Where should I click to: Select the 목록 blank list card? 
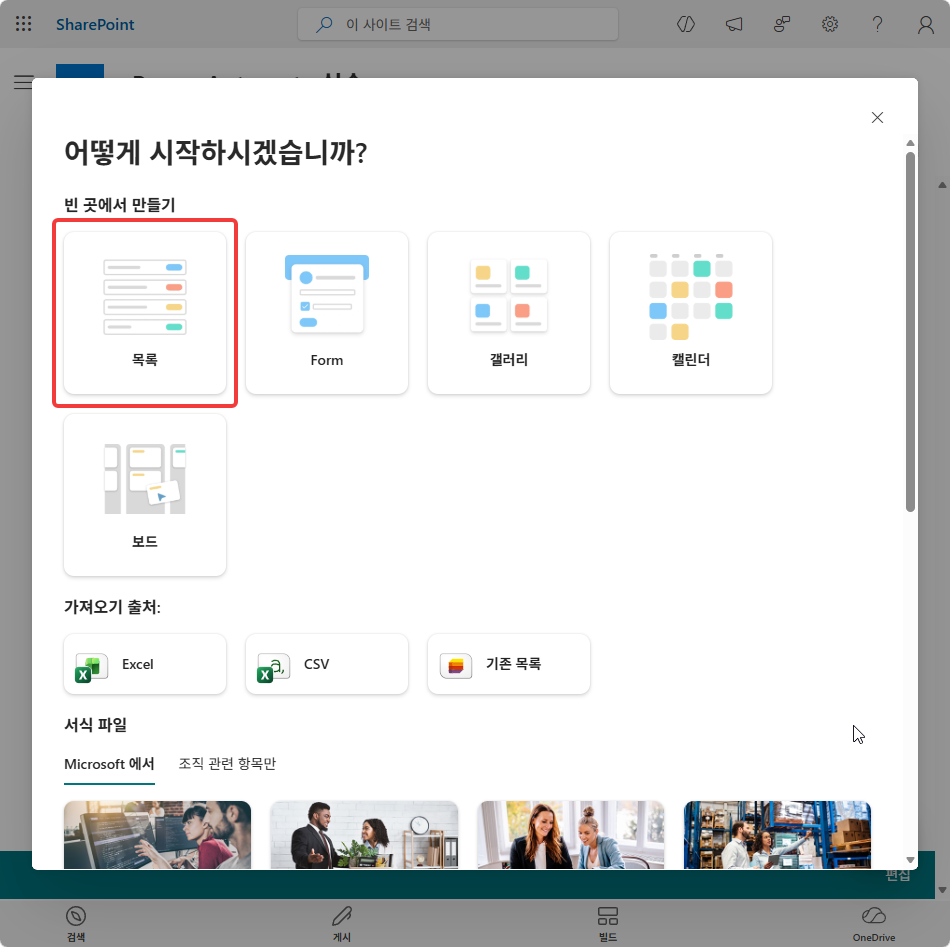point(145,313)
